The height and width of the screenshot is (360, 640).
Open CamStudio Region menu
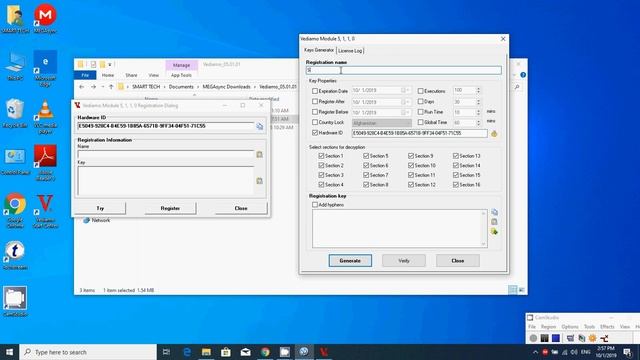click(x=548, y=327)
